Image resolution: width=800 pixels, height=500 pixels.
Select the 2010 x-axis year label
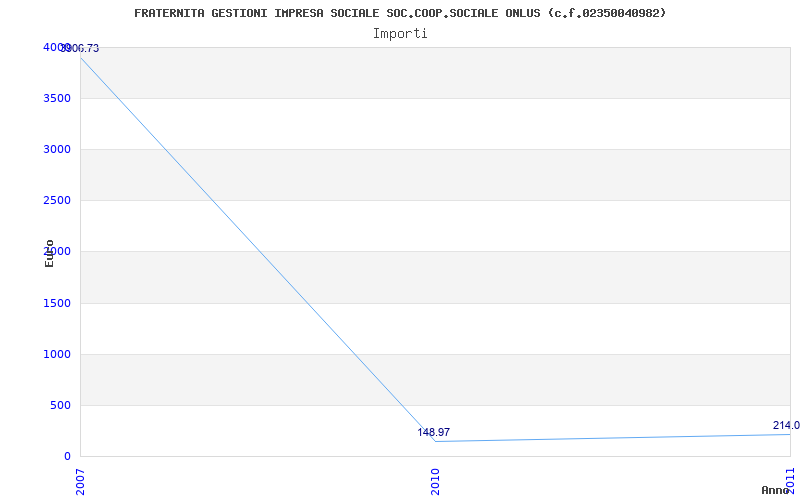435,480
